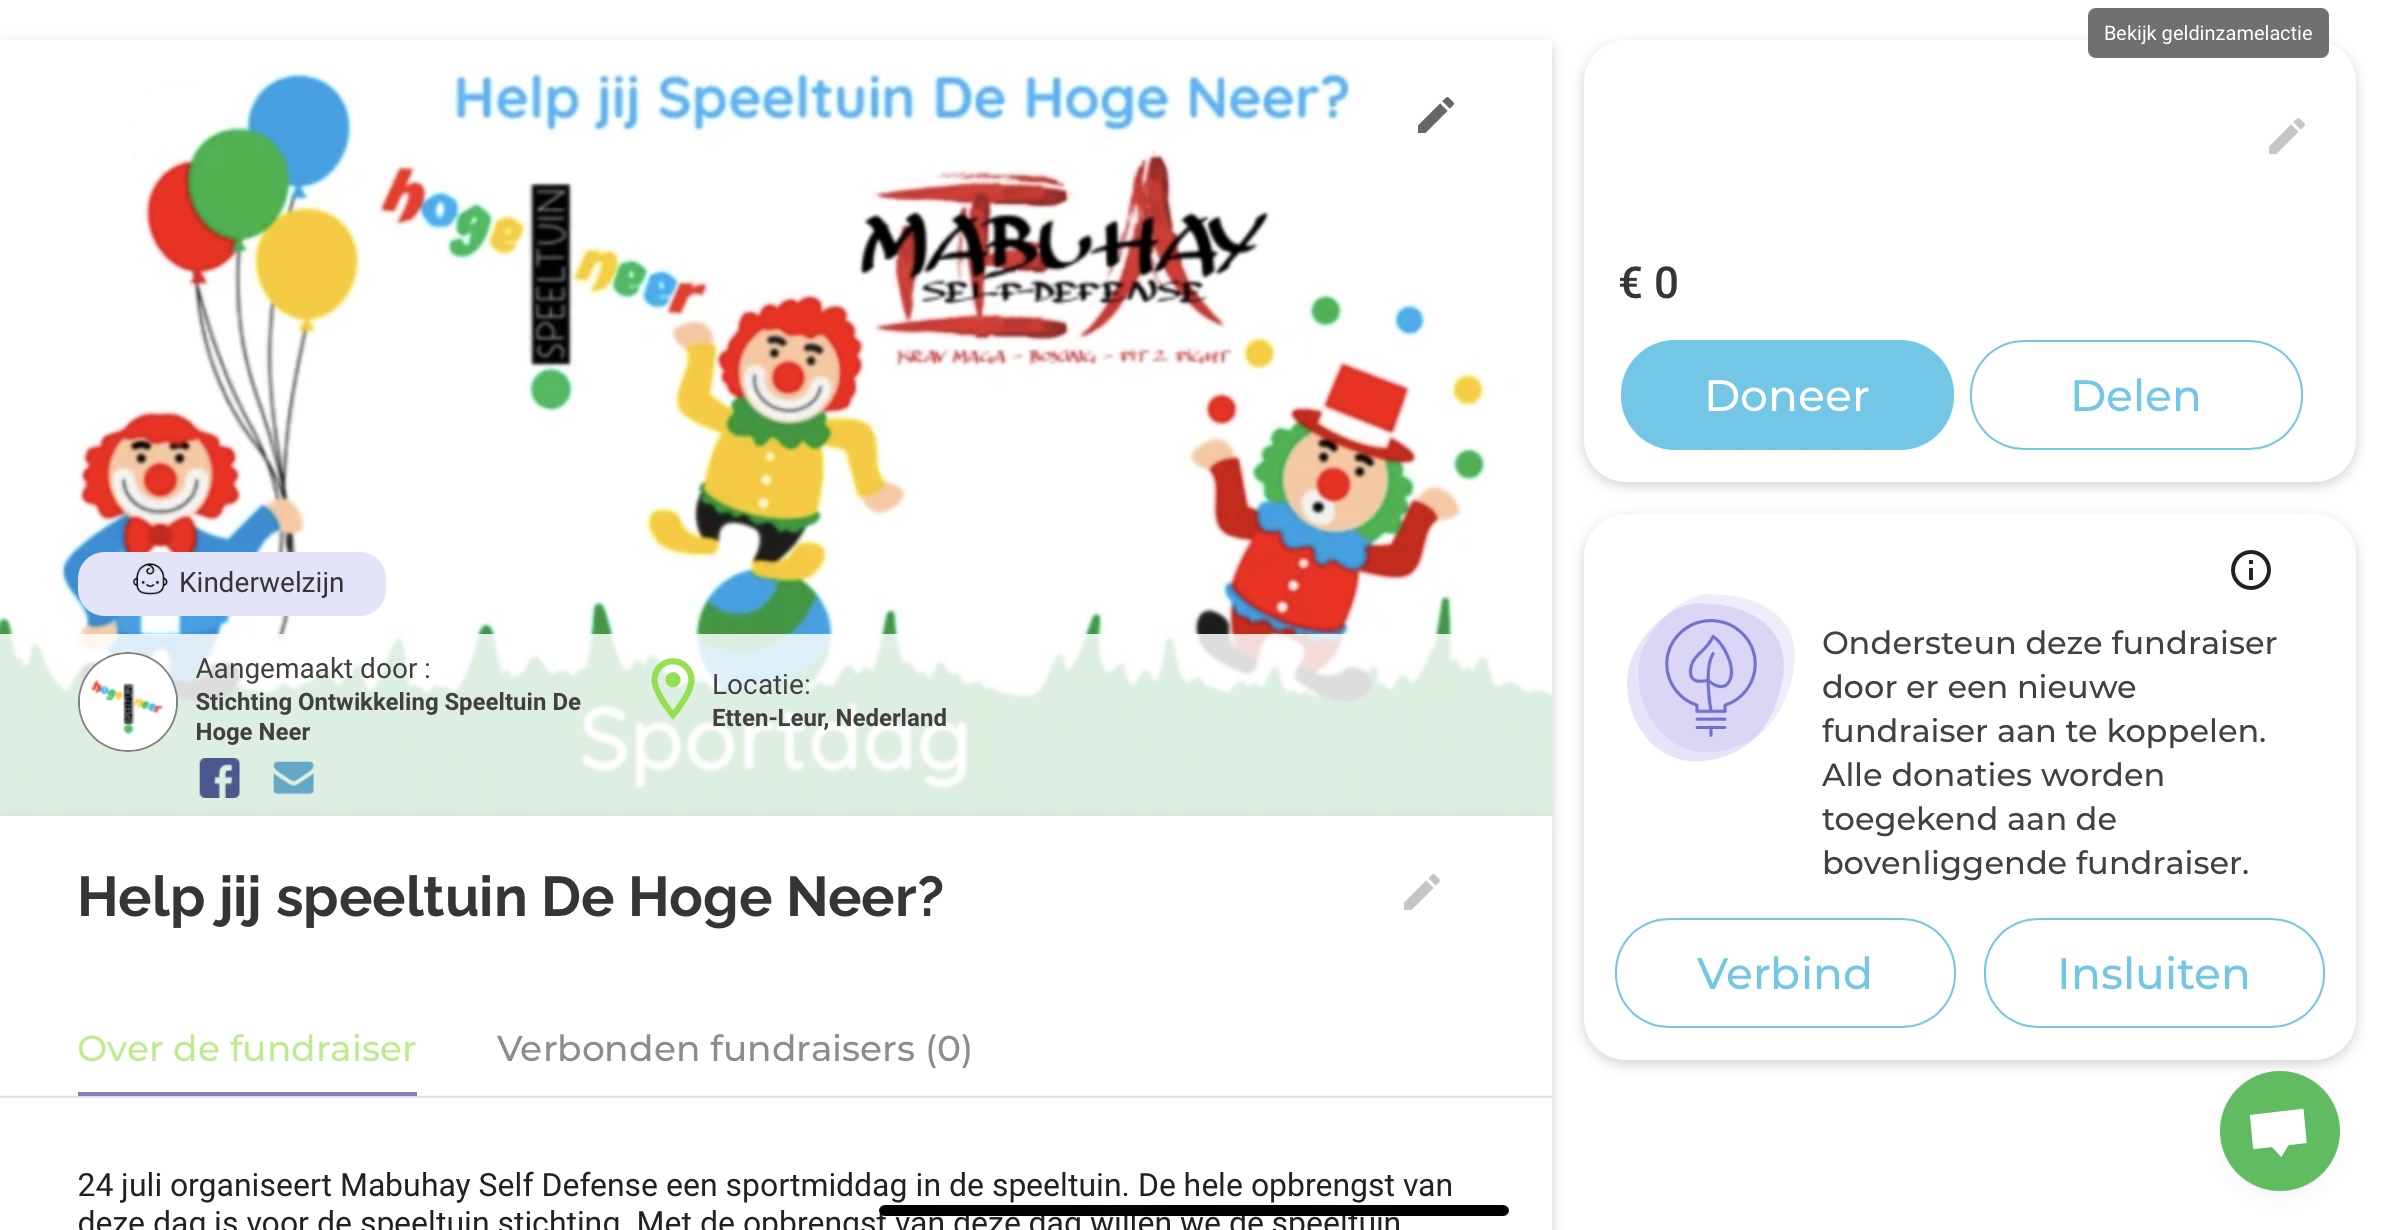This screenshot has width=2388, height=1230.
Task: Edit the banner image with the pencil icon
Action: click(x=1435, y=115)
